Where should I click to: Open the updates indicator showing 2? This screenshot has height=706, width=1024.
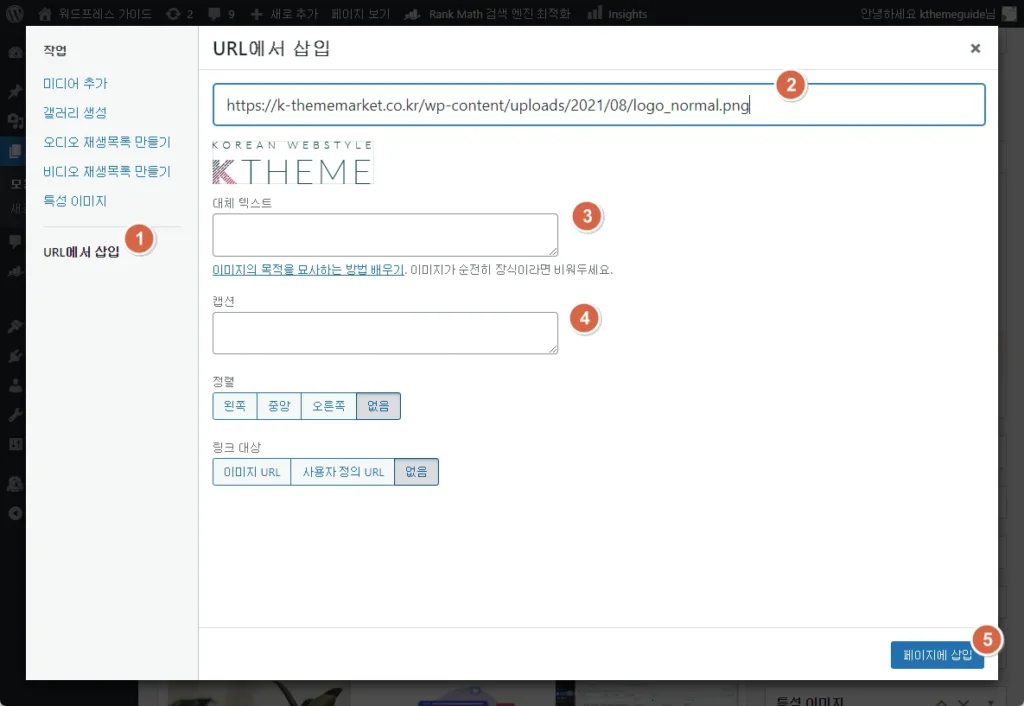tap(180, 14)
